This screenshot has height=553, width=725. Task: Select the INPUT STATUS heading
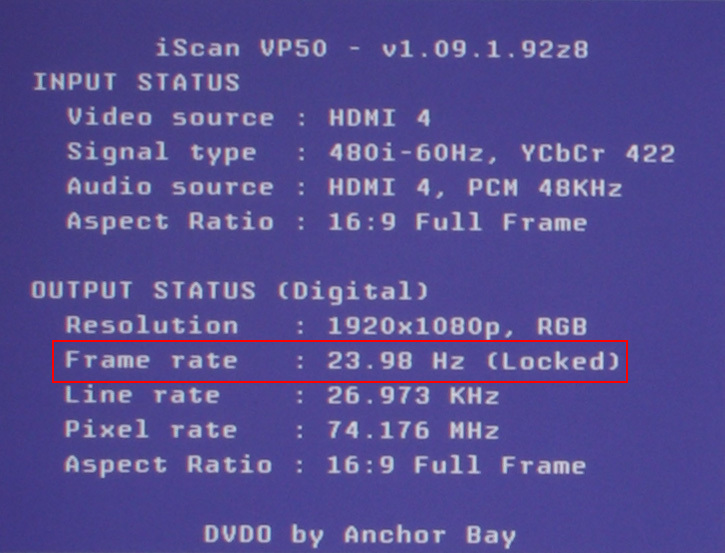point(136,82)
